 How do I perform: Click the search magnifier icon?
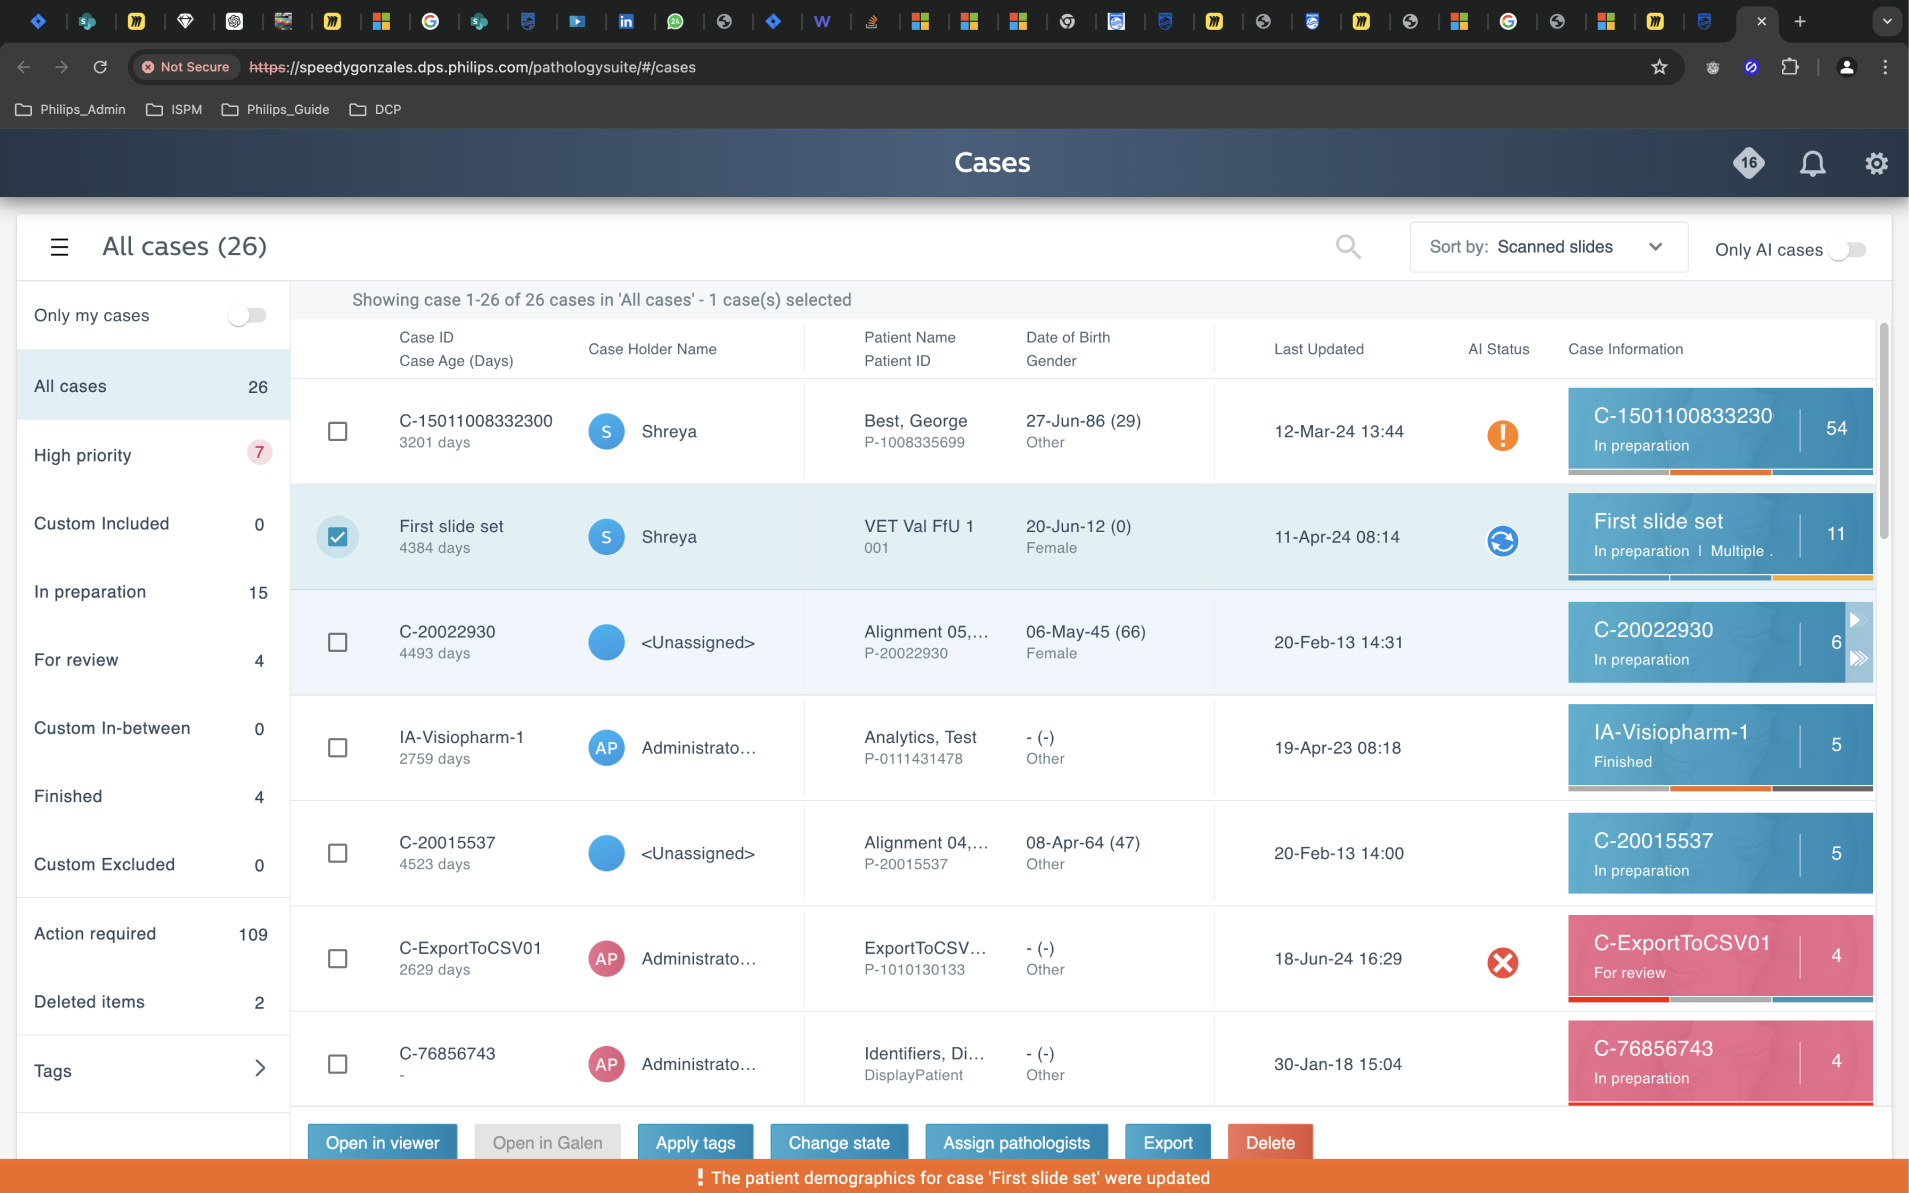(x=1348, y=247)
